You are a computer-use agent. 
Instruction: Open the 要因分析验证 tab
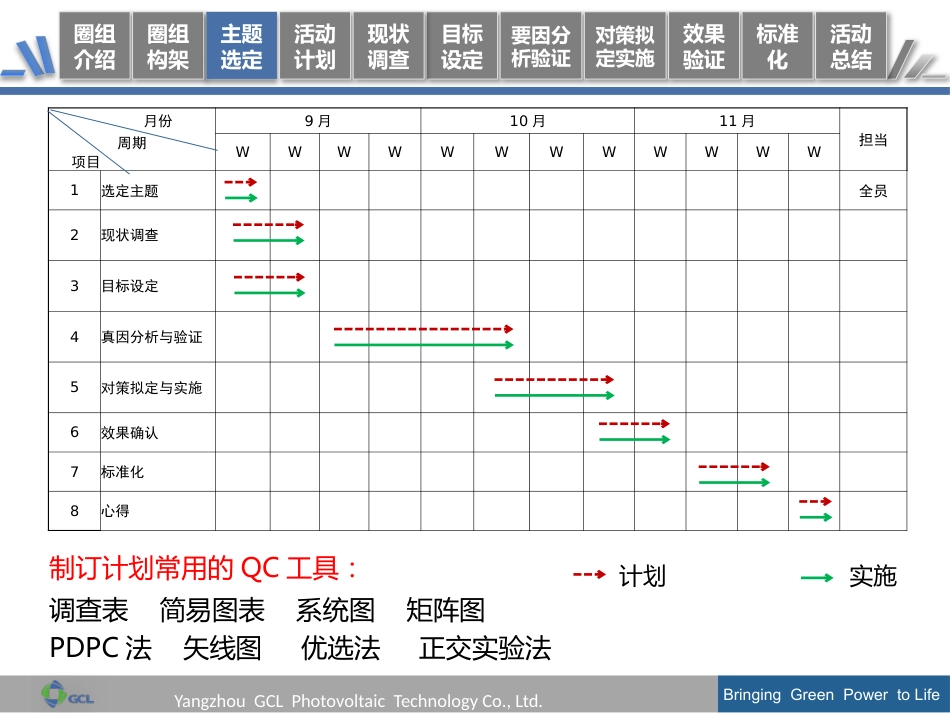tap(540, 46)
